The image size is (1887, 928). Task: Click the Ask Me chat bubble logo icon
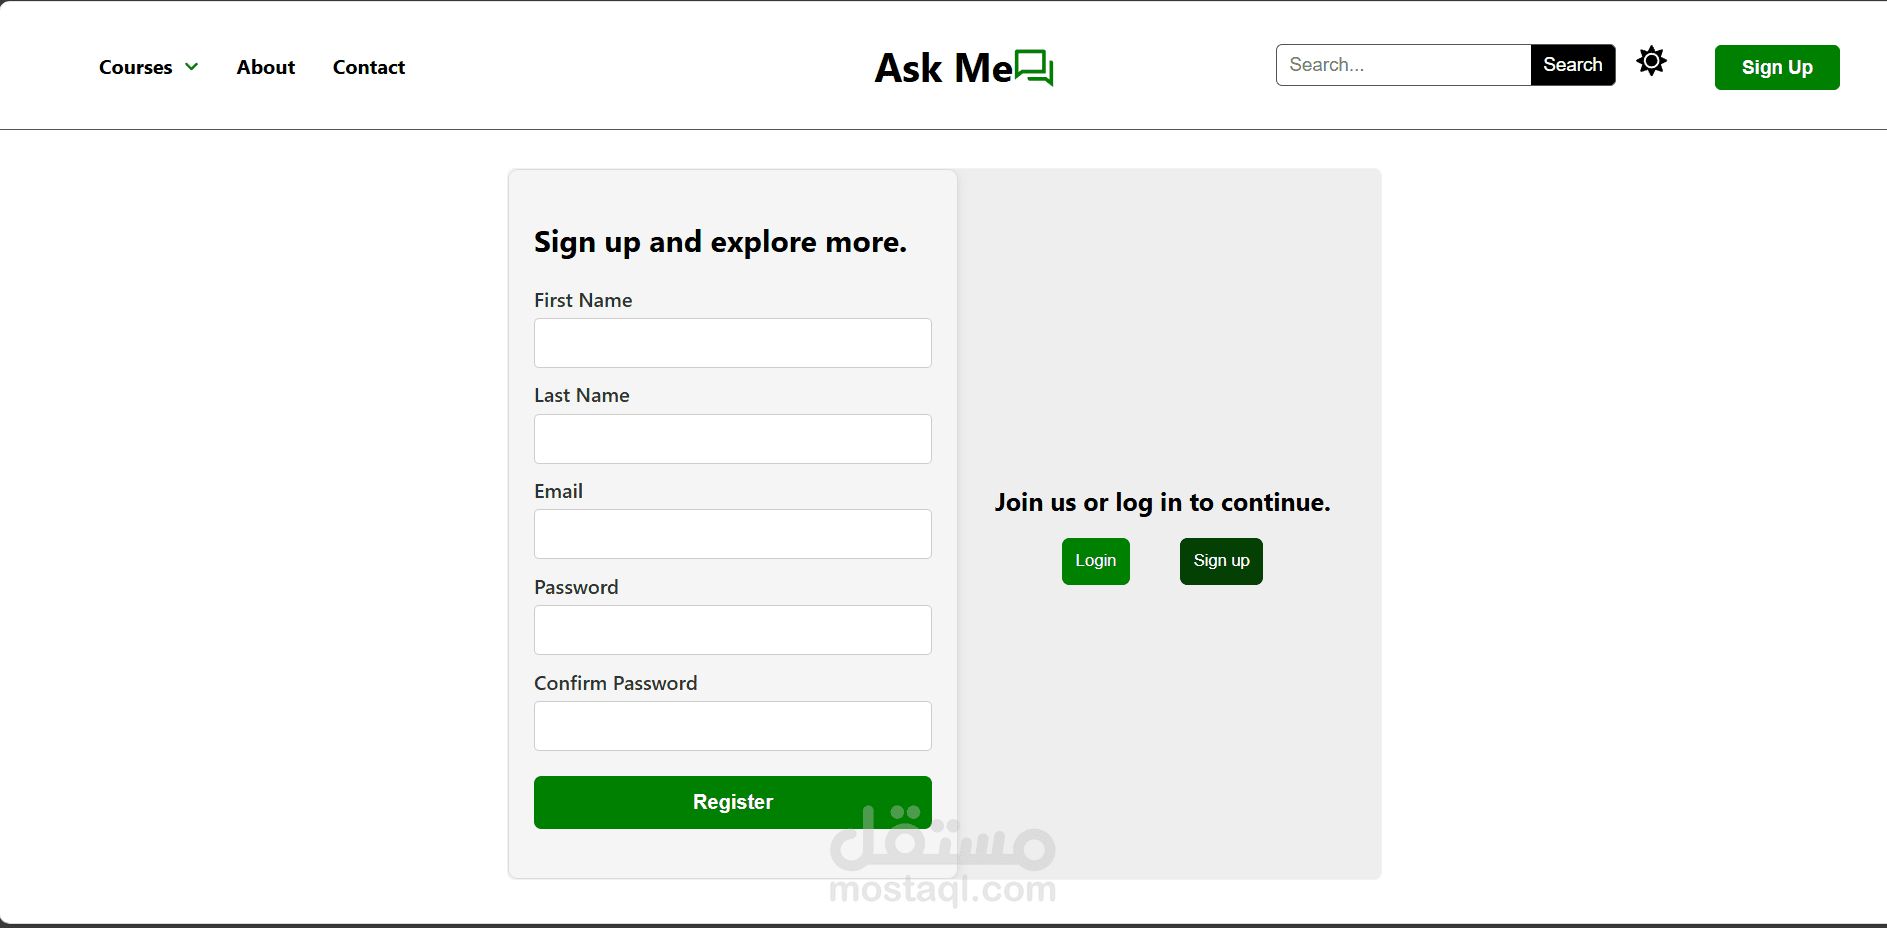1034,68
